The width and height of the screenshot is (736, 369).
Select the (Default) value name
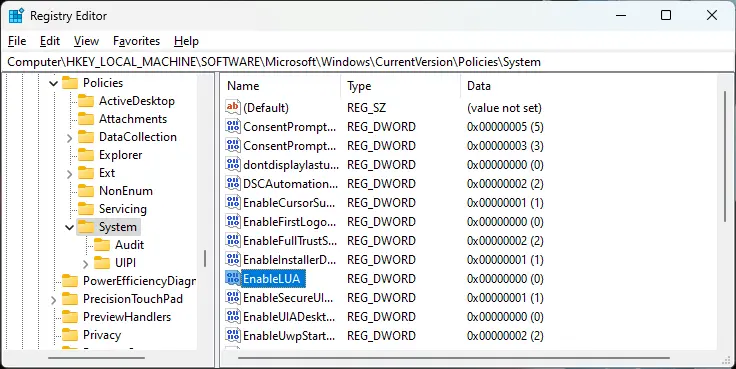click(266, 108)
